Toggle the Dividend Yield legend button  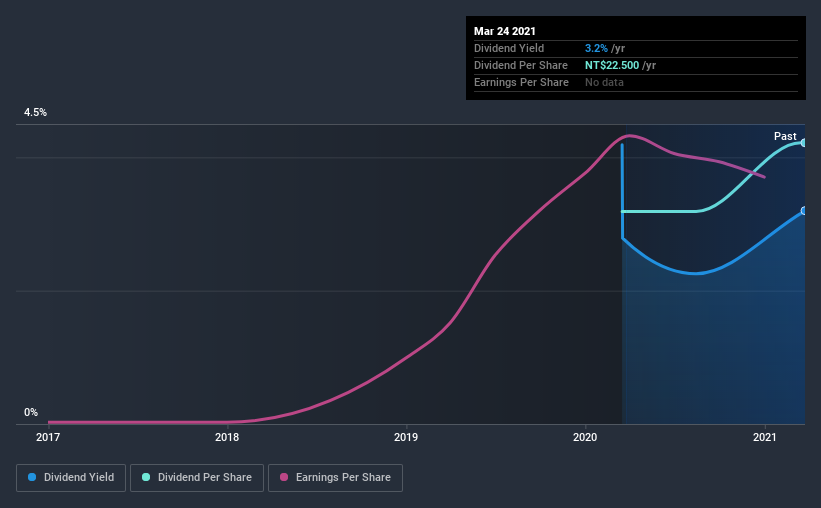[71, 478]
